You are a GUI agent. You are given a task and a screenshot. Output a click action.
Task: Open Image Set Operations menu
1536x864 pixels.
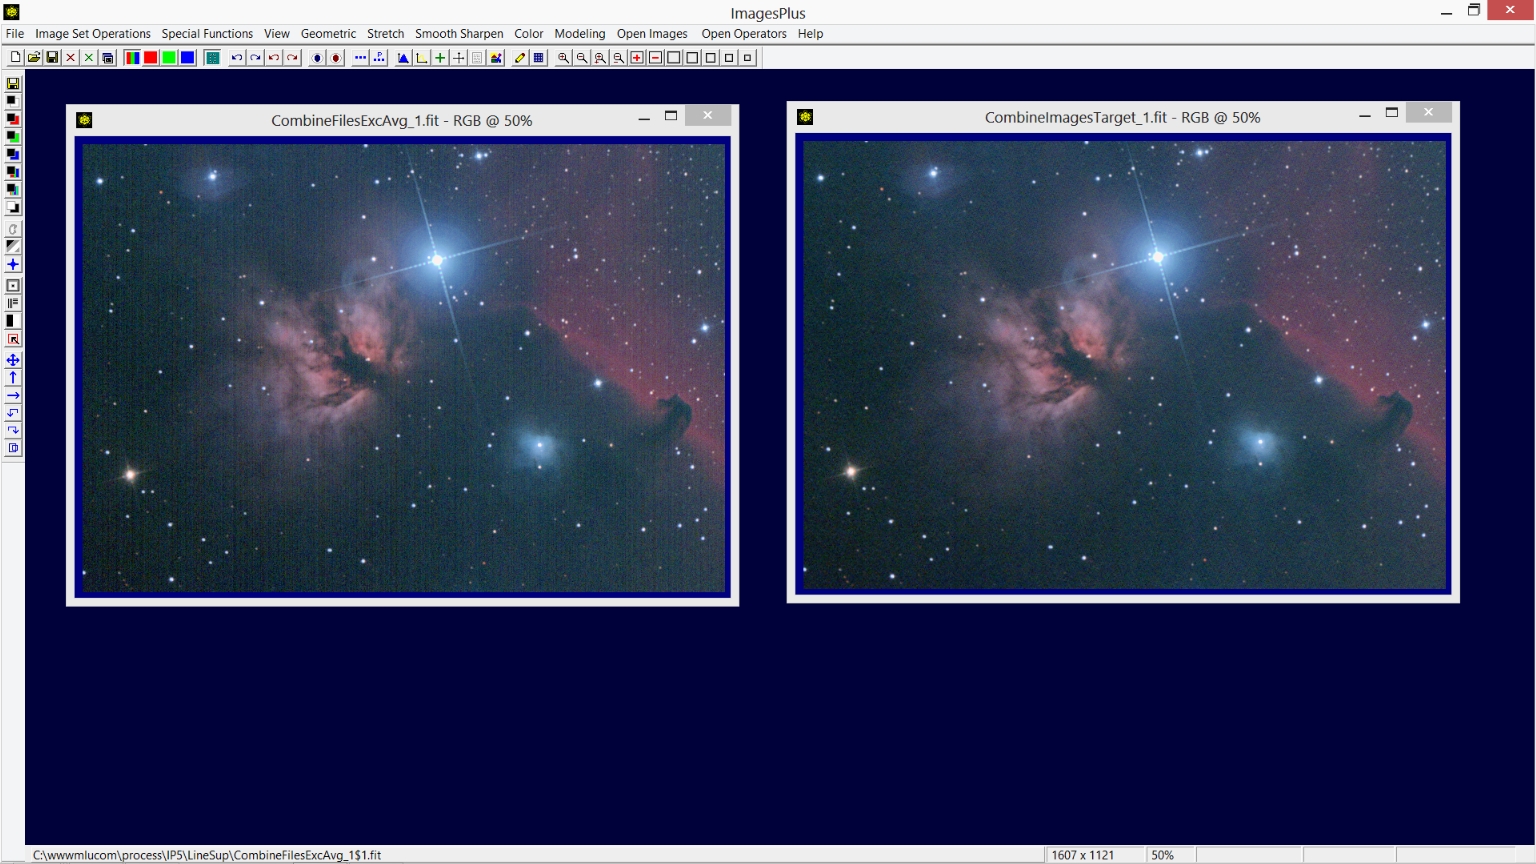pyautogui.click(x=93, y=34)
